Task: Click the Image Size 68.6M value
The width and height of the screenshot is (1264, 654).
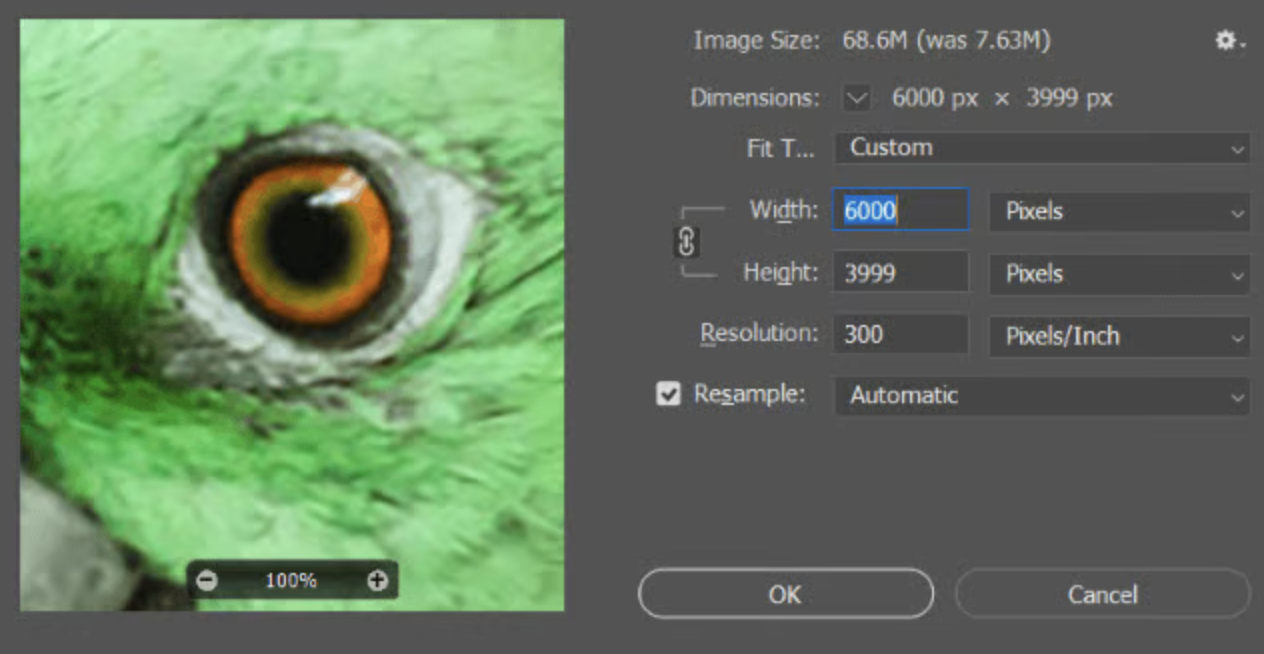Action: 946,41
